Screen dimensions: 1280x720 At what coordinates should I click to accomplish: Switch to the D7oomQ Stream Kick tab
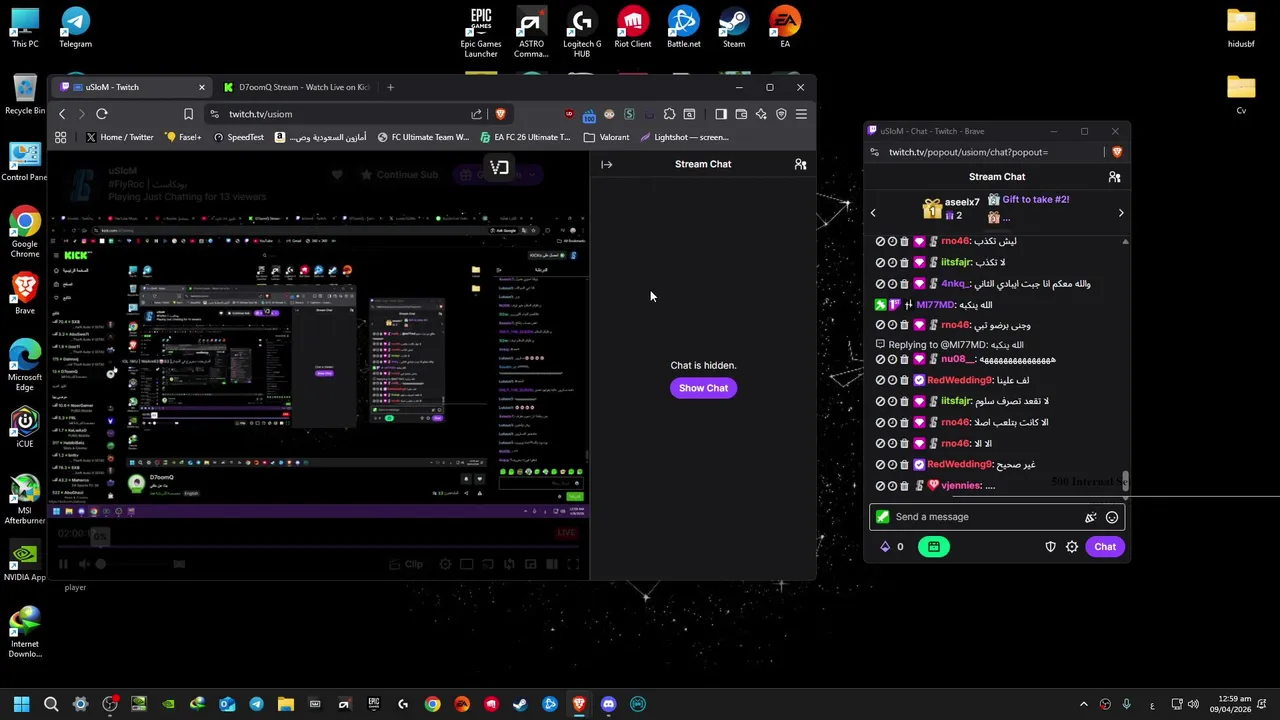(x=297, y=87)
